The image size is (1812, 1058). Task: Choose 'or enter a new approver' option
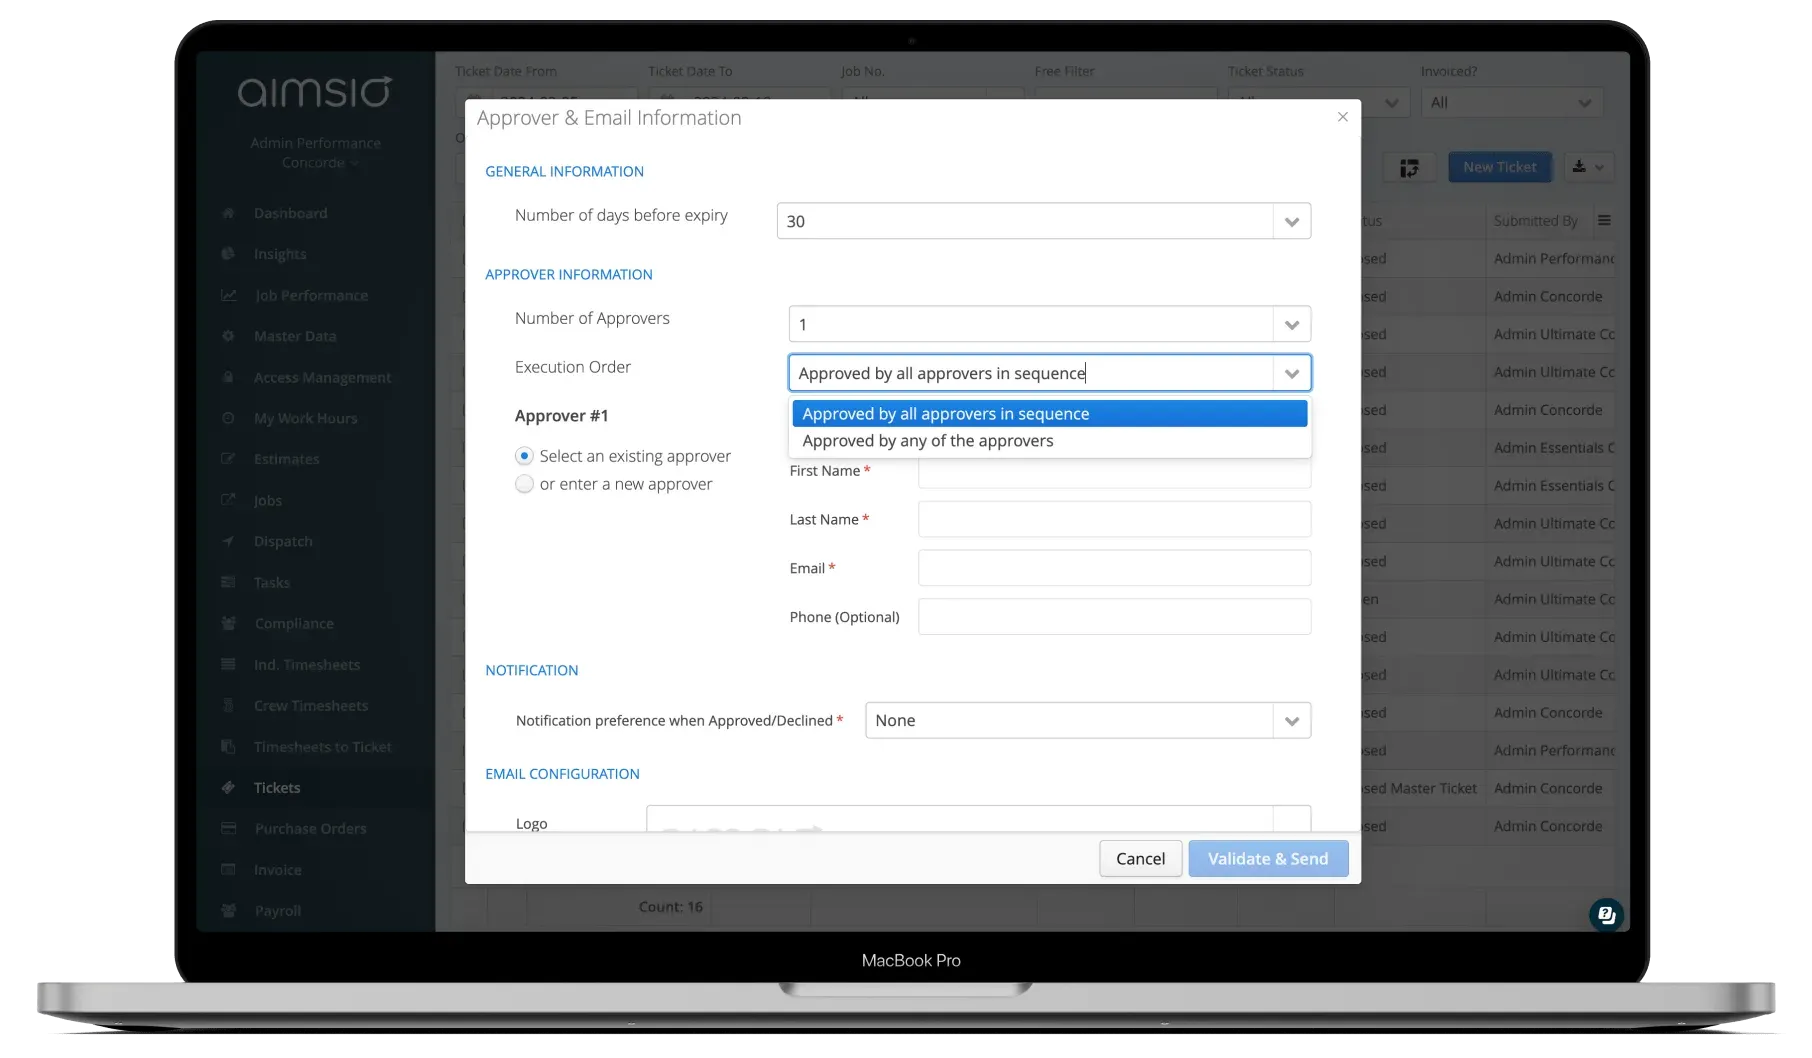coord(524,484)
